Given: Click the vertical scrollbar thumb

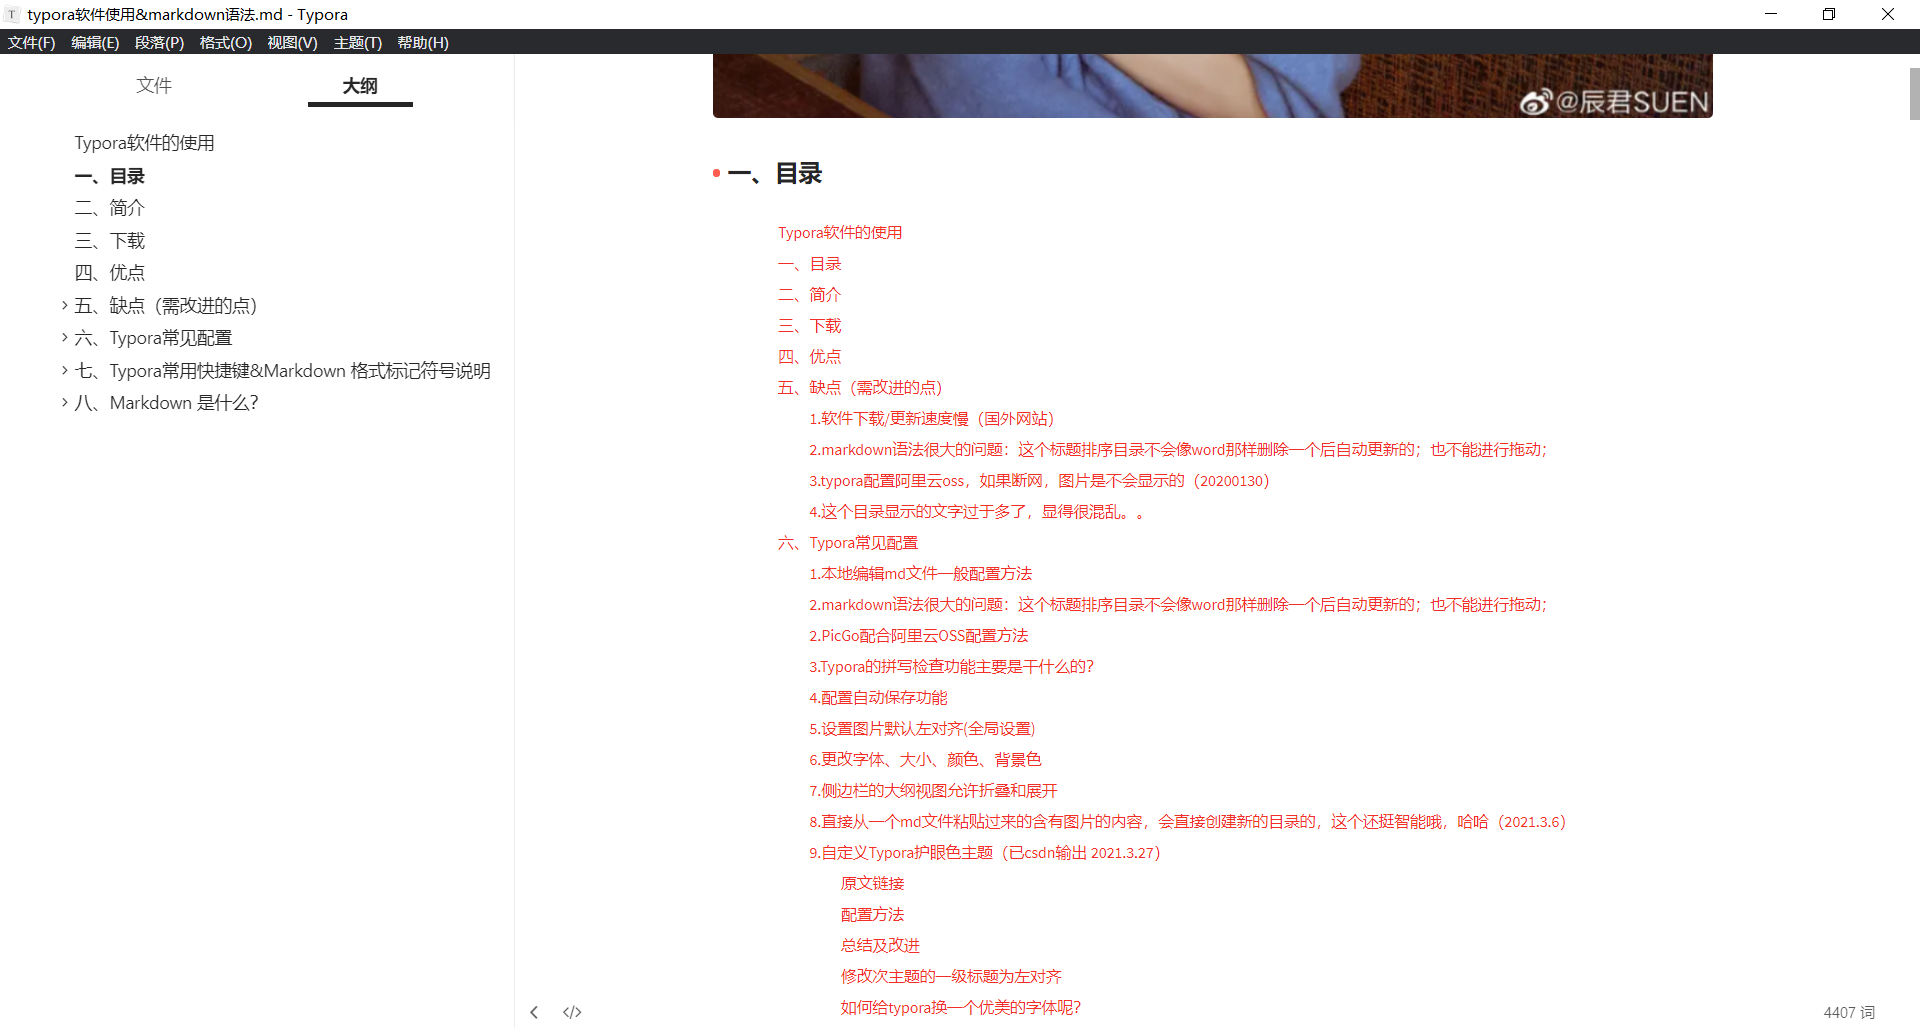Looking at the screenshot, I should 1914,93.
